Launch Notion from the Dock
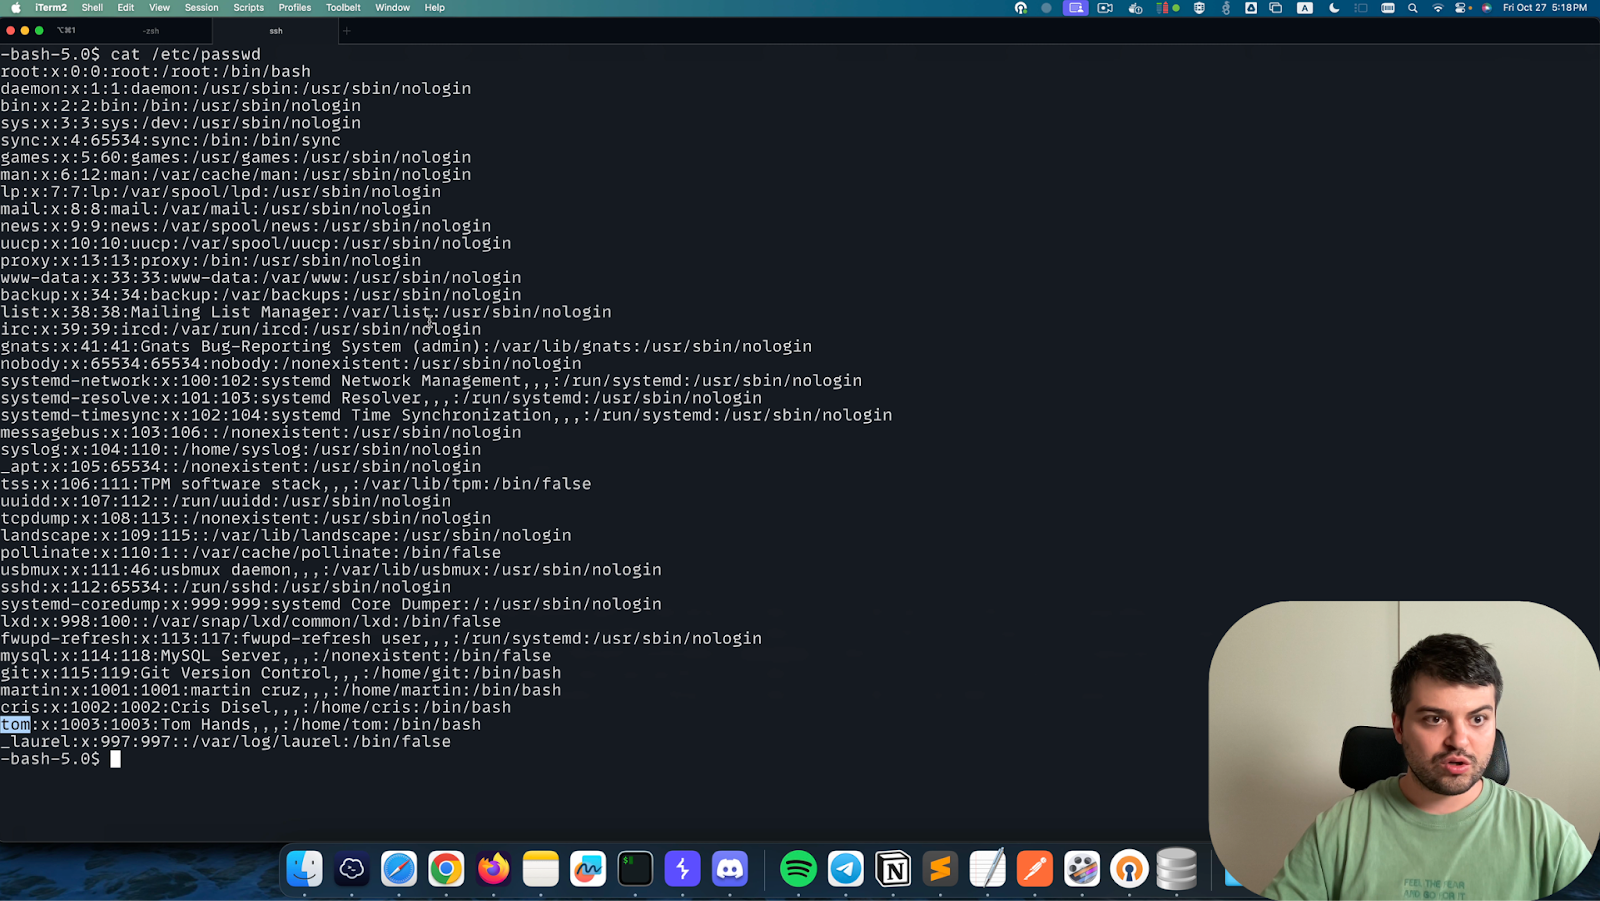The width and height of the screenshot is (1600, 901). (893, 868)
